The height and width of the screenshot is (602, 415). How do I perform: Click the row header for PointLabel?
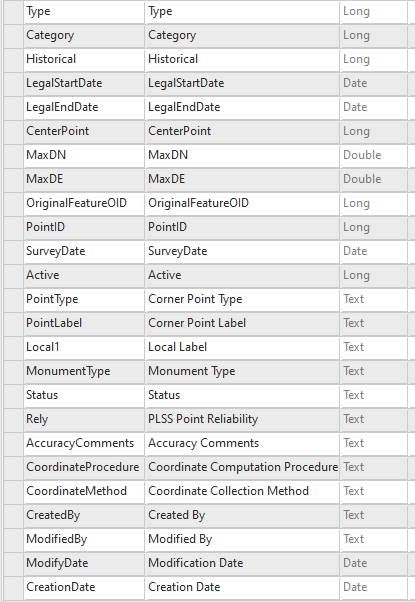[x=14, y=323]
